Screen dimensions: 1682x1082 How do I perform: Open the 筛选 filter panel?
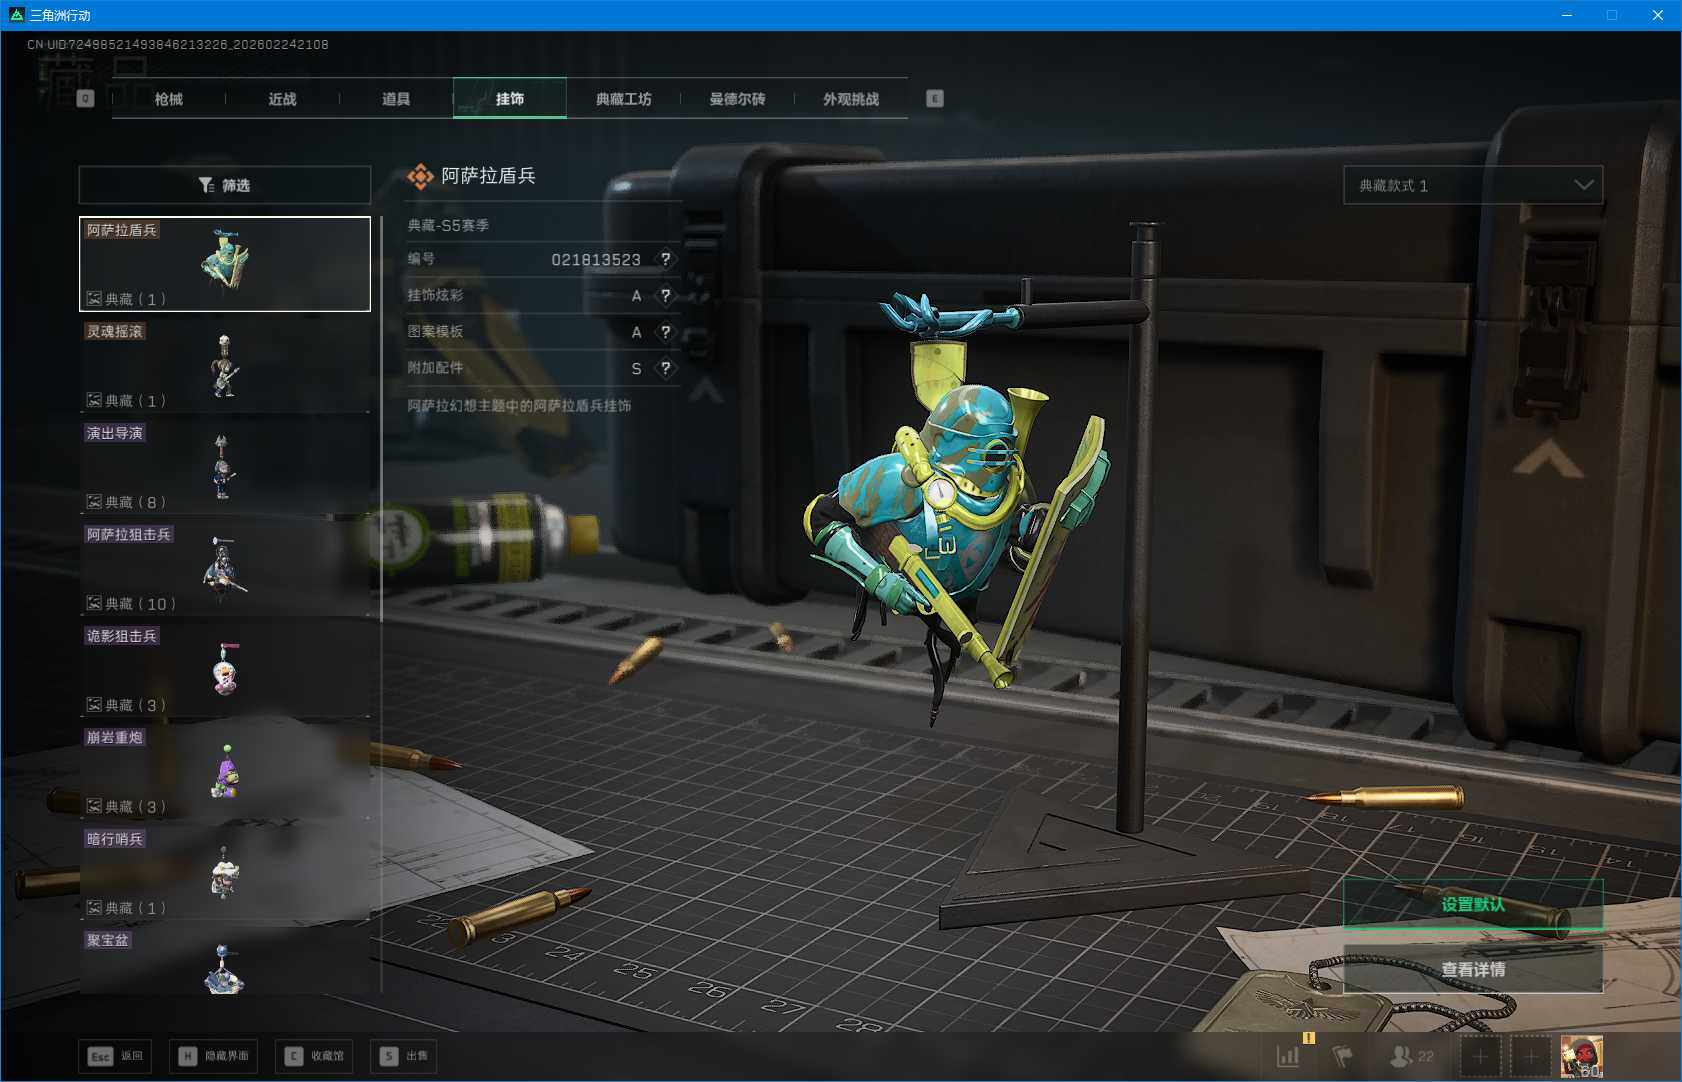[224, 185]
